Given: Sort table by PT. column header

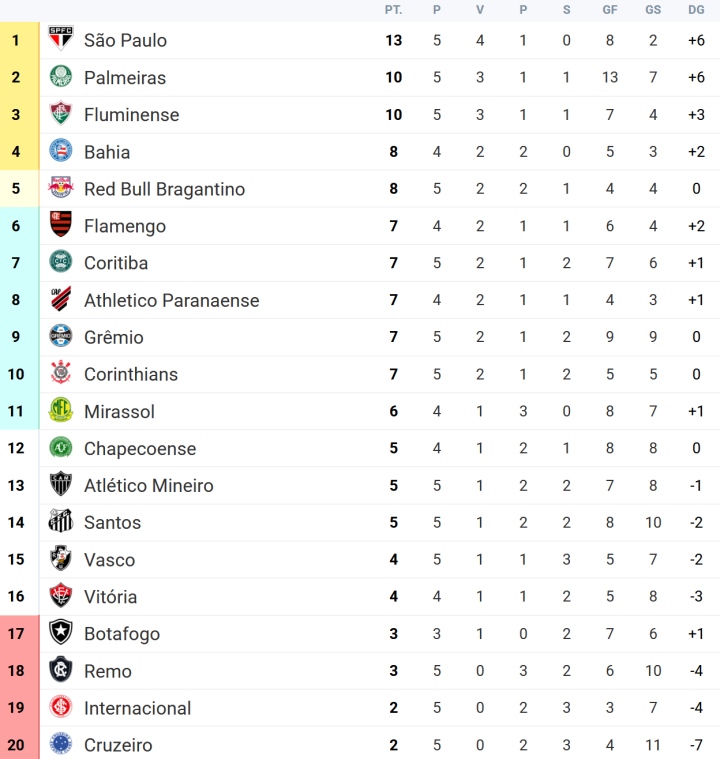Looking at the screenshot, I should coord(393,10).
